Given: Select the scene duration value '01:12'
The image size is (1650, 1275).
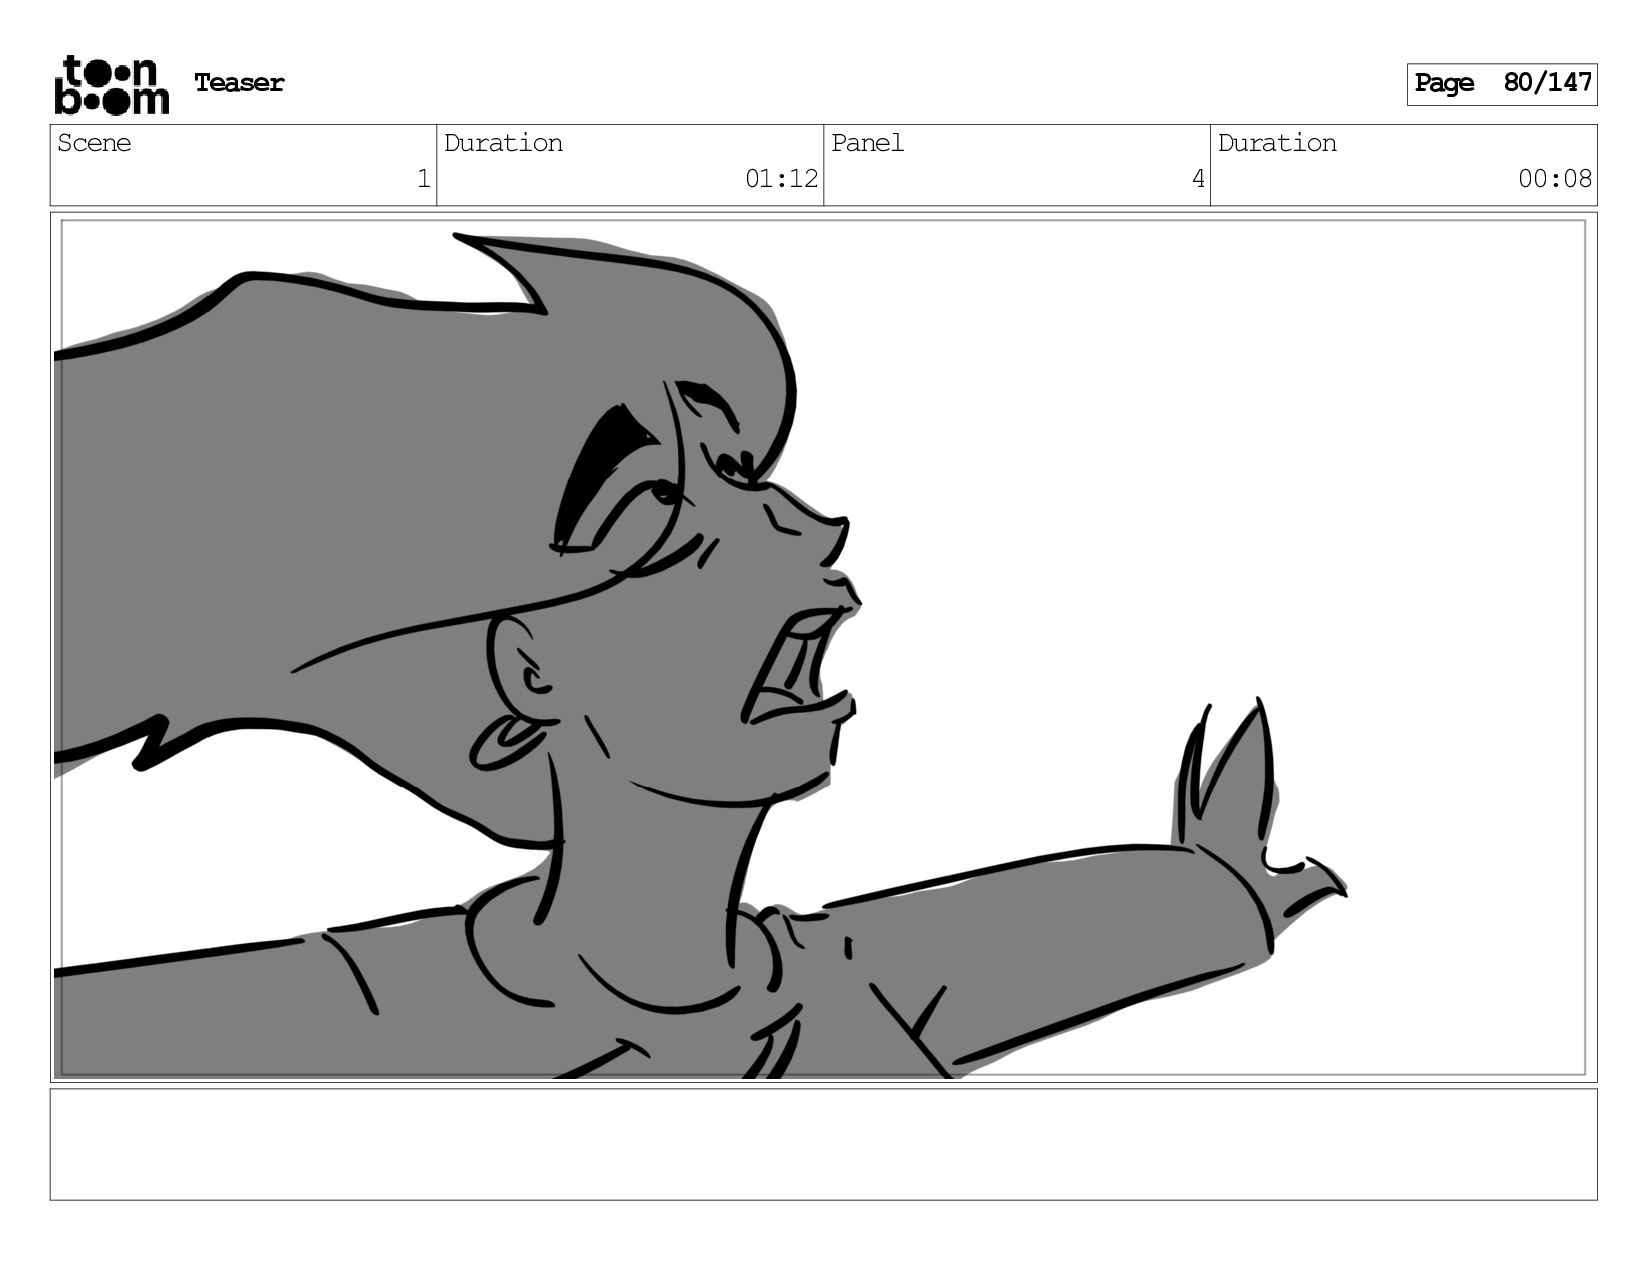Looking at the screenshot, I should [x=782, y=179].
